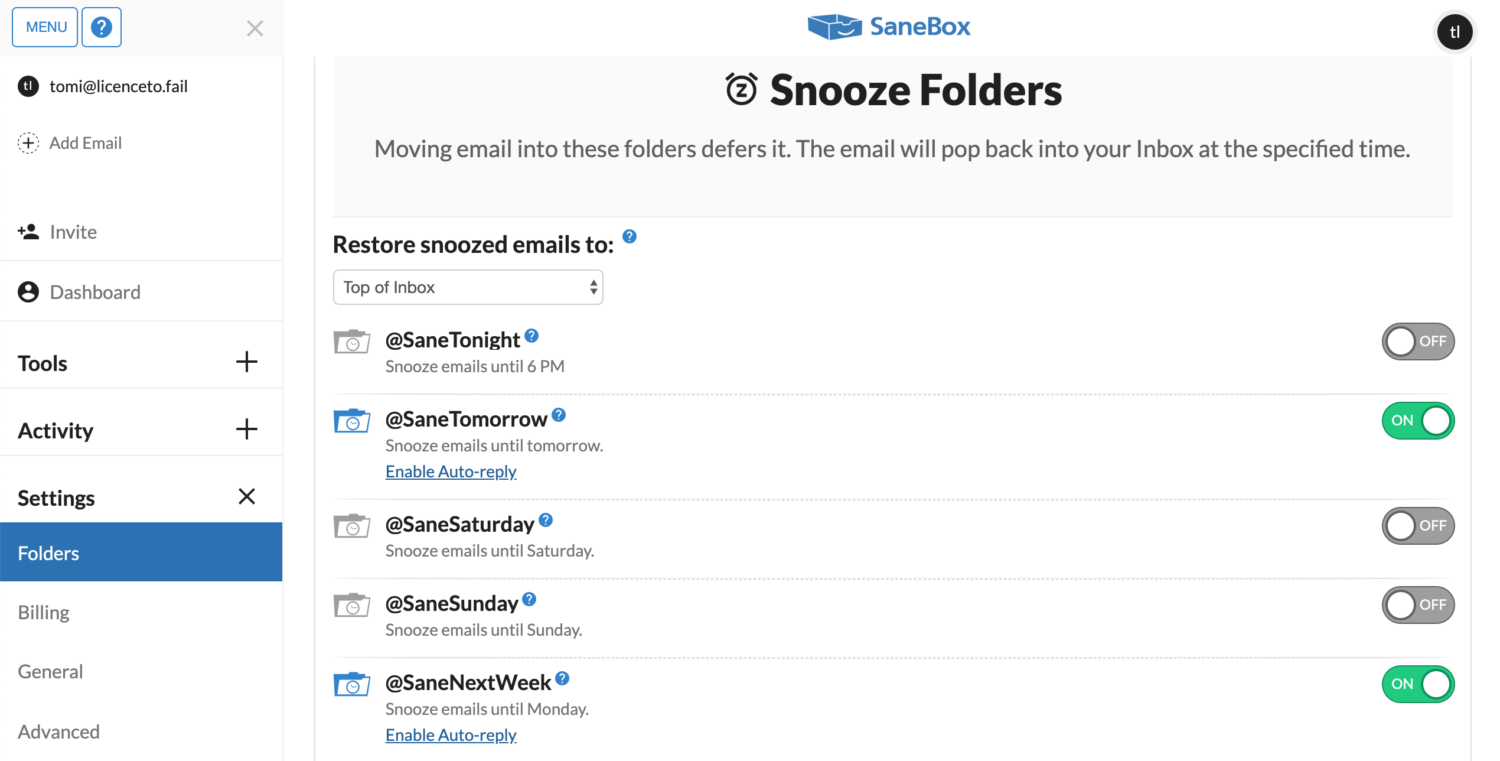Image resolution: width=1500 pixels, height=761 pixels.
Task: Click the plus icon next to Add Email
Action: [28, 143]
